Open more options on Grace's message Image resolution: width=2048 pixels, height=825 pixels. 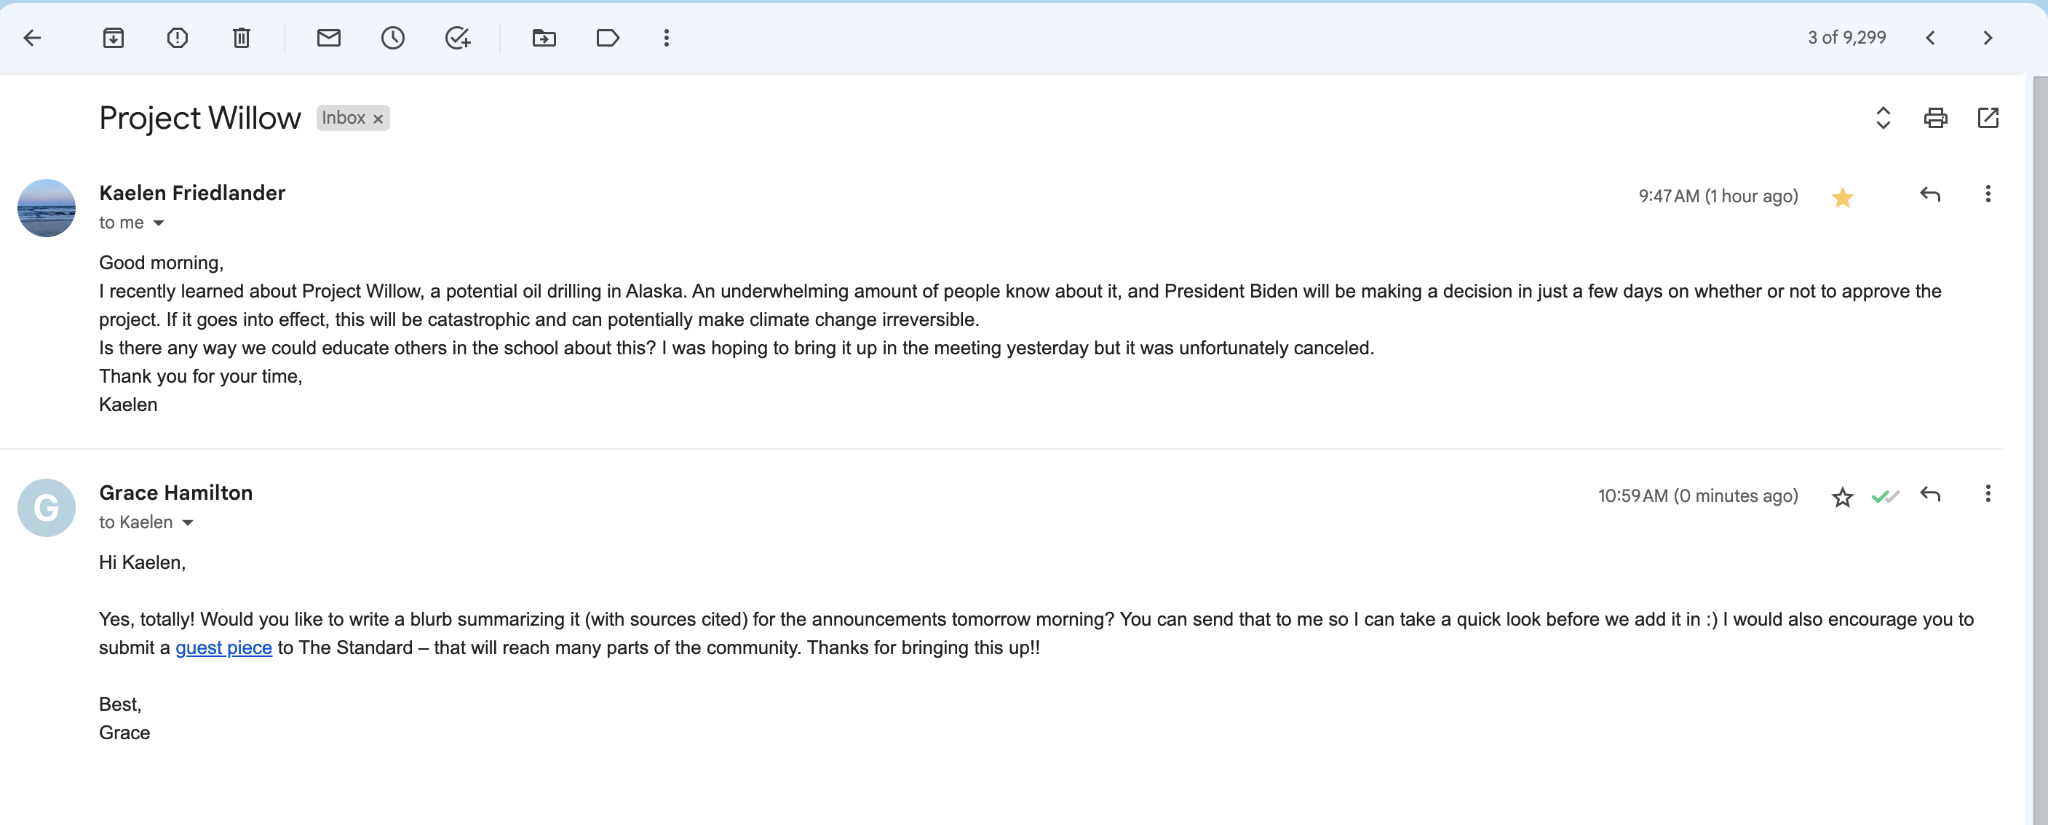[x=1987, y=494]
